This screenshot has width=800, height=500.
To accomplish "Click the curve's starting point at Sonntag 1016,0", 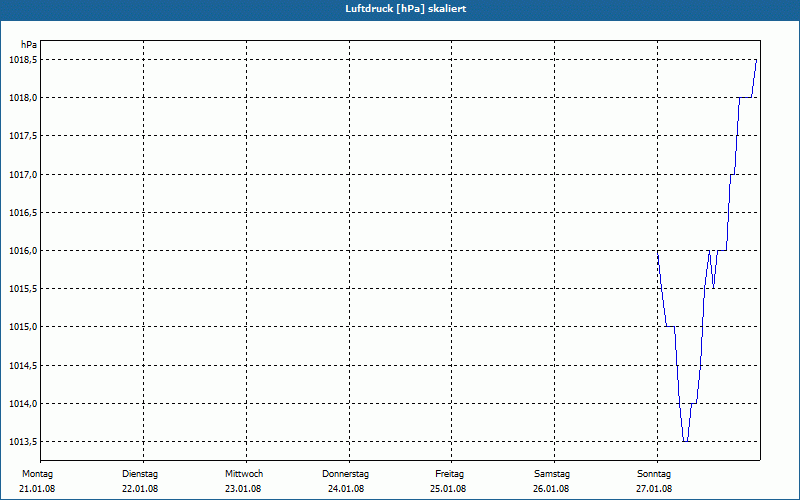I will (x=658, y=251).
